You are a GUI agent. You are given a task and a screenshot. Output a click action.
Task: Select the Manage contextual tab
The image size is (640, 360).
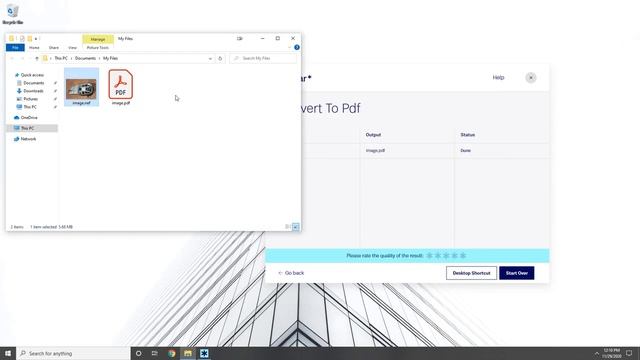[x=98, y=39]
